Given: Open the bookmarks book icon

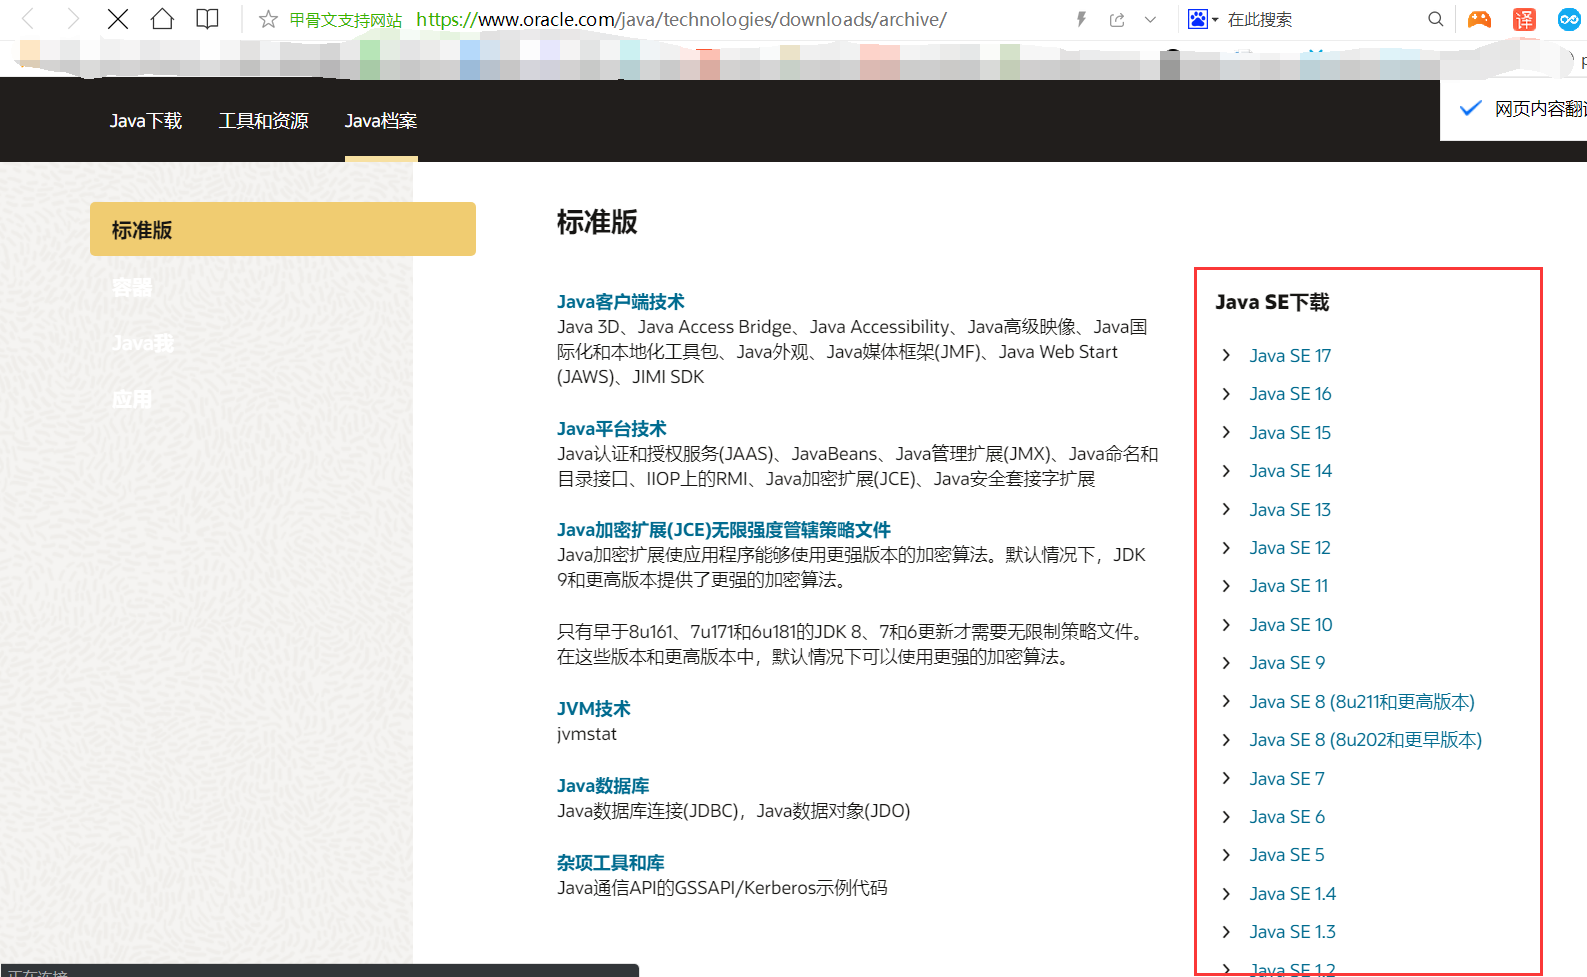Looking at the screenshot, I should point(207,19).
